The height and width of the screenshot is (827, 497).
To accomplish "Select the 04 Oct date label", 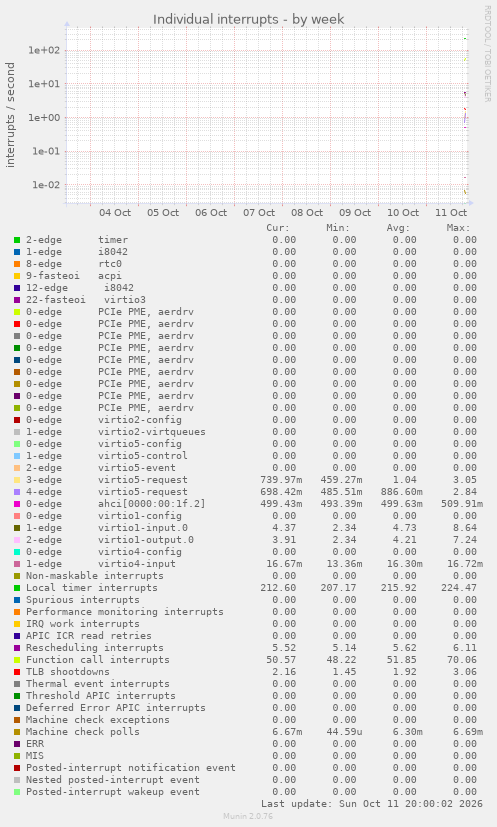I will [x=115, y=213].
